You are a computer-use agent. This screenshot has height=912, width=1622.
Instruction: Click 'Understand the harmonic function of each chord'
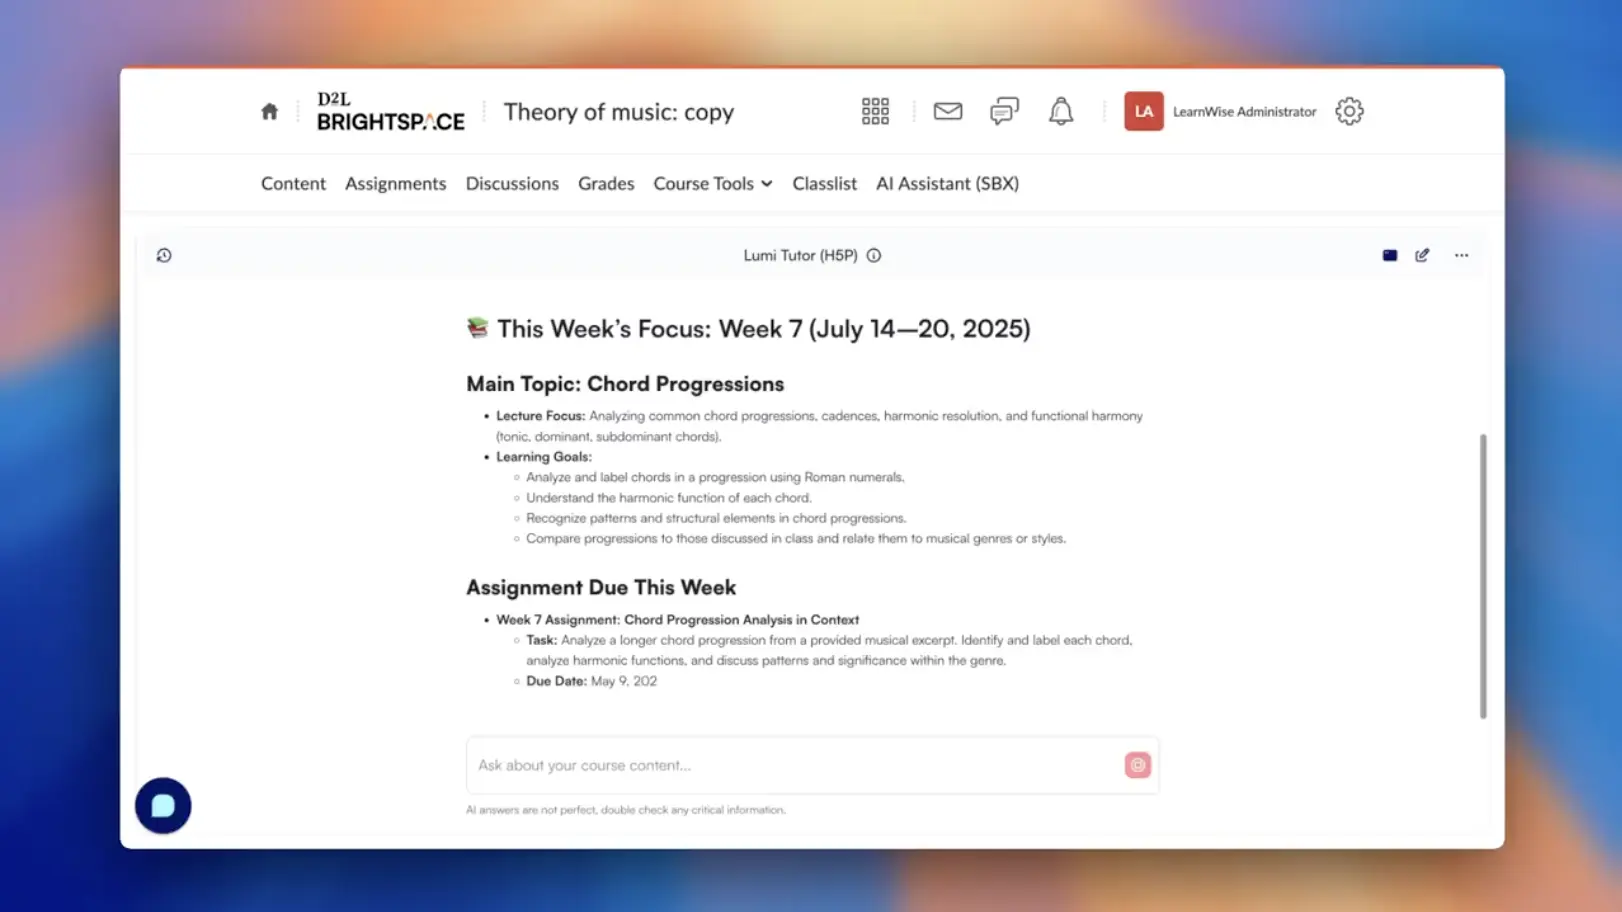pyautogui.click(x=669, y=497)
